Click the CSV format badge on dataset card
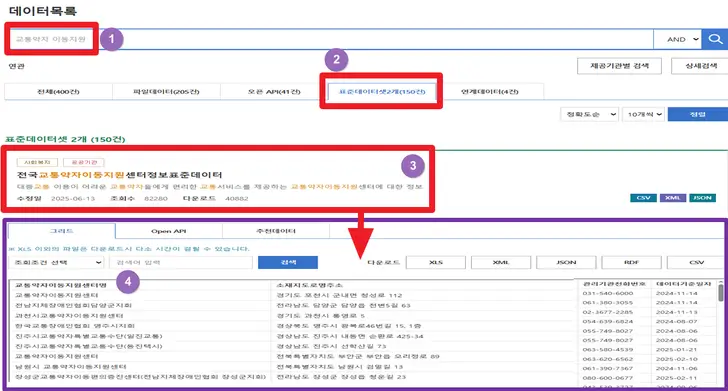 (x=643, y=198)
